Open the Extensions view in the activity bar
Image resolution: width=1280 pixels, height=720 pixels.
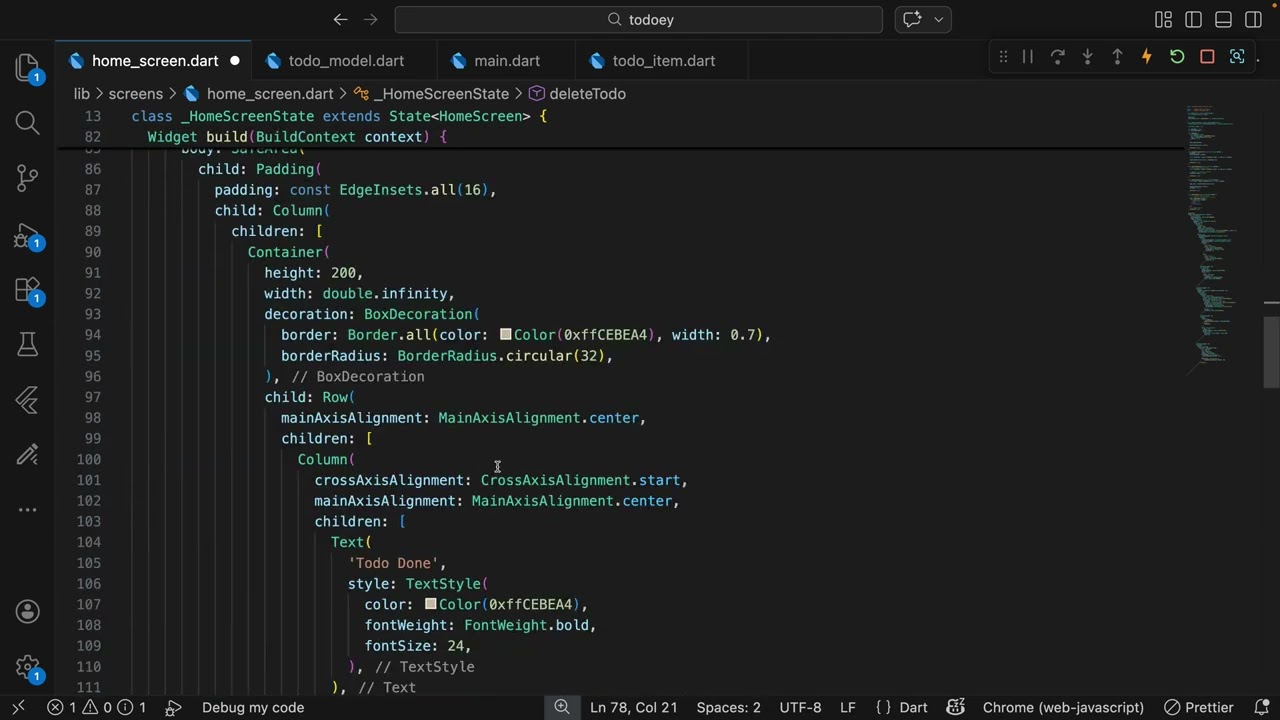[27, 290]
